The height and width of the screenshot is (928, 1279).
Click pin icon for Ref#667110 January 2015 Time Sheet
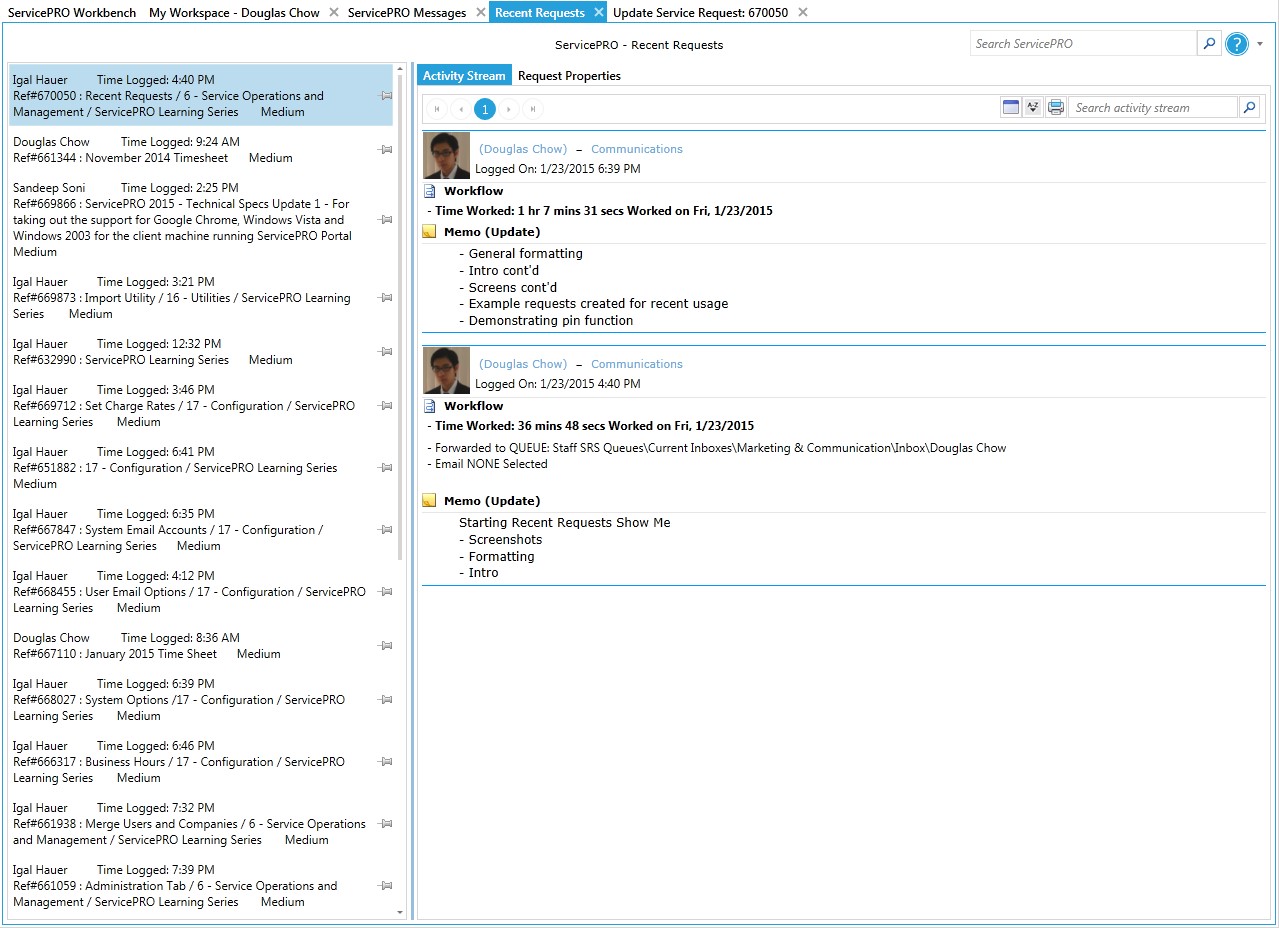click(386, 646)
